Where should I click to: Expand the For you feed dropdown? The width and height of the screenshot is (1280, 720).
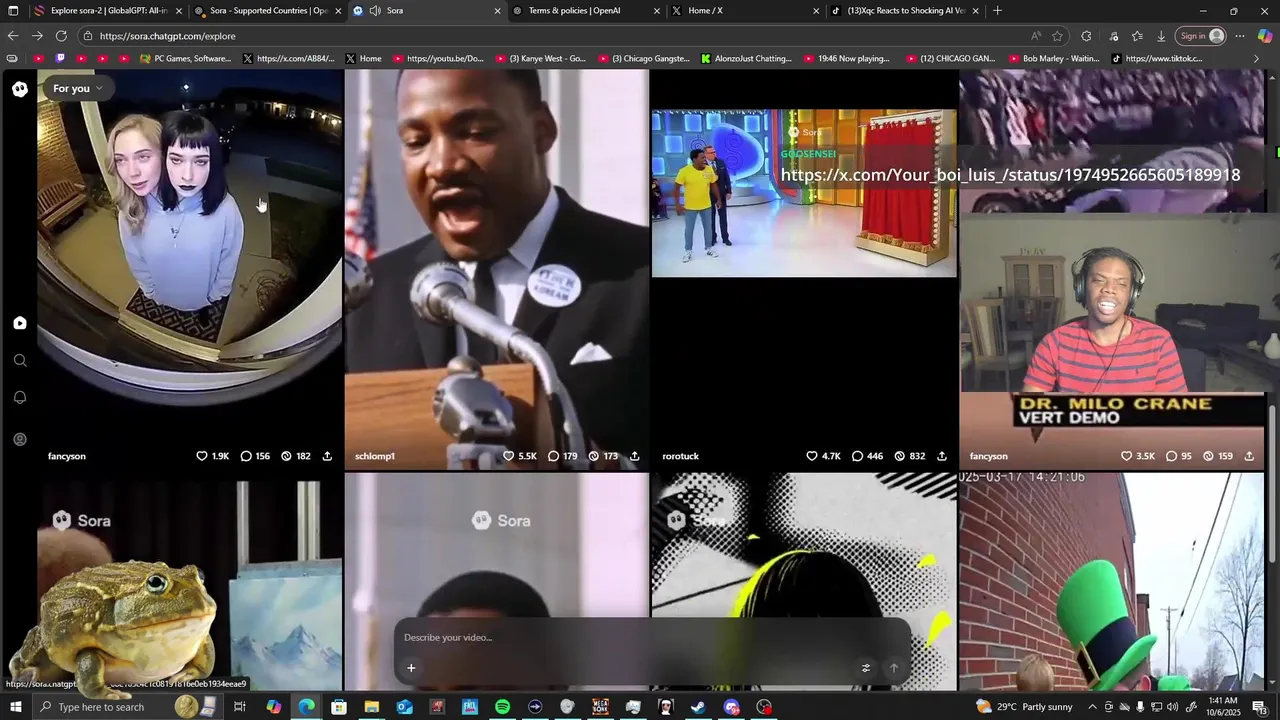78,88
